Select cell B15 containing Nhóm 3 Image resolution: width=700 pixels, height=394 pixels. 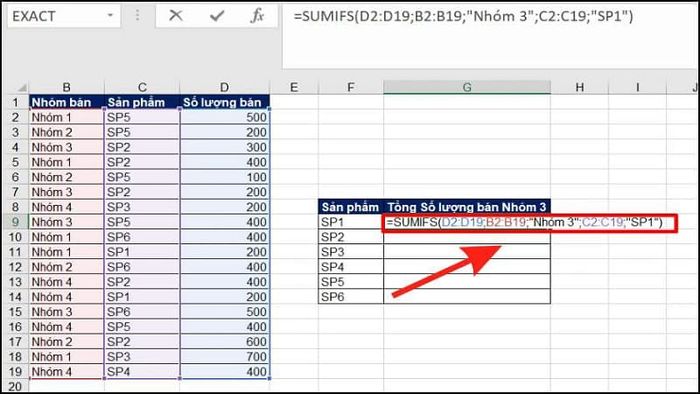point(66,312)
